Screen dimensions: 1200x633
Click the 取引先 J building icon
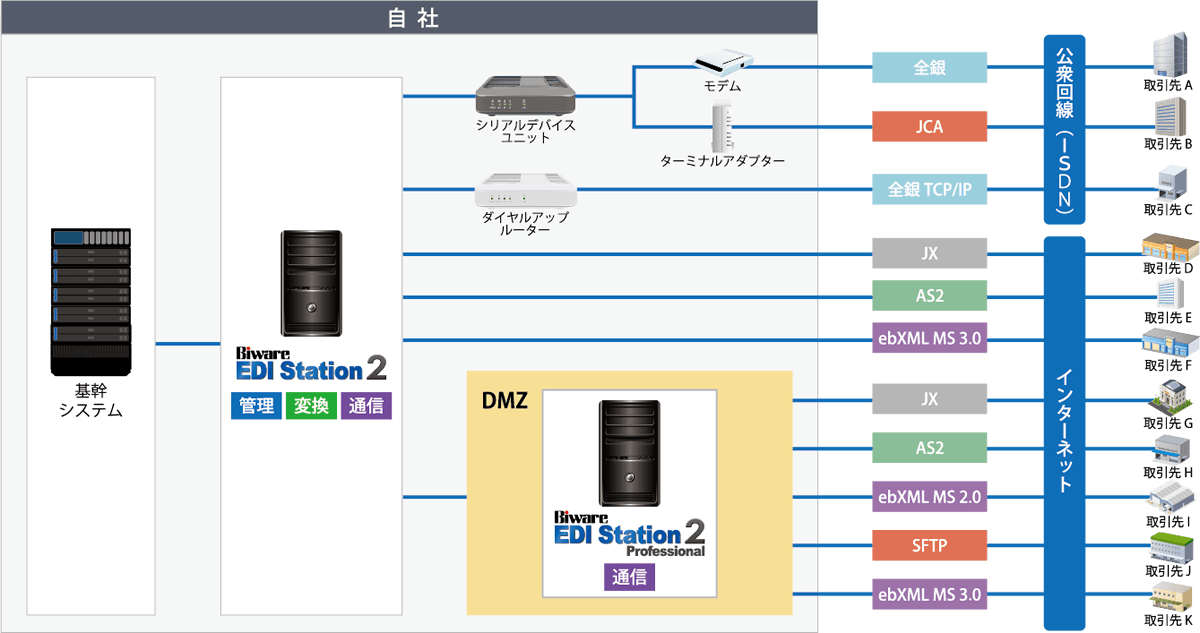1169,547
